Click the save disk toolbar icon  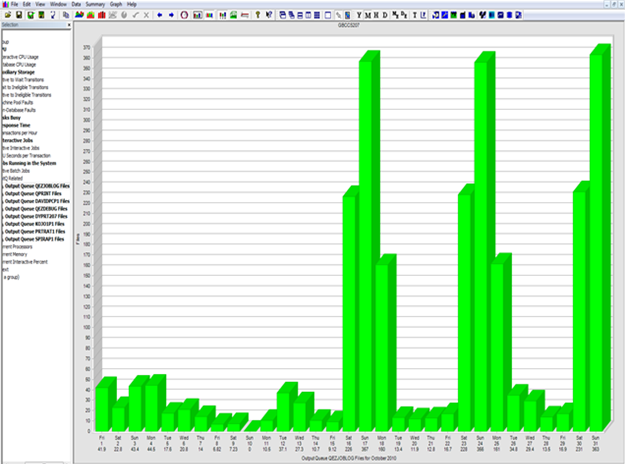click(x=19, y=16)
